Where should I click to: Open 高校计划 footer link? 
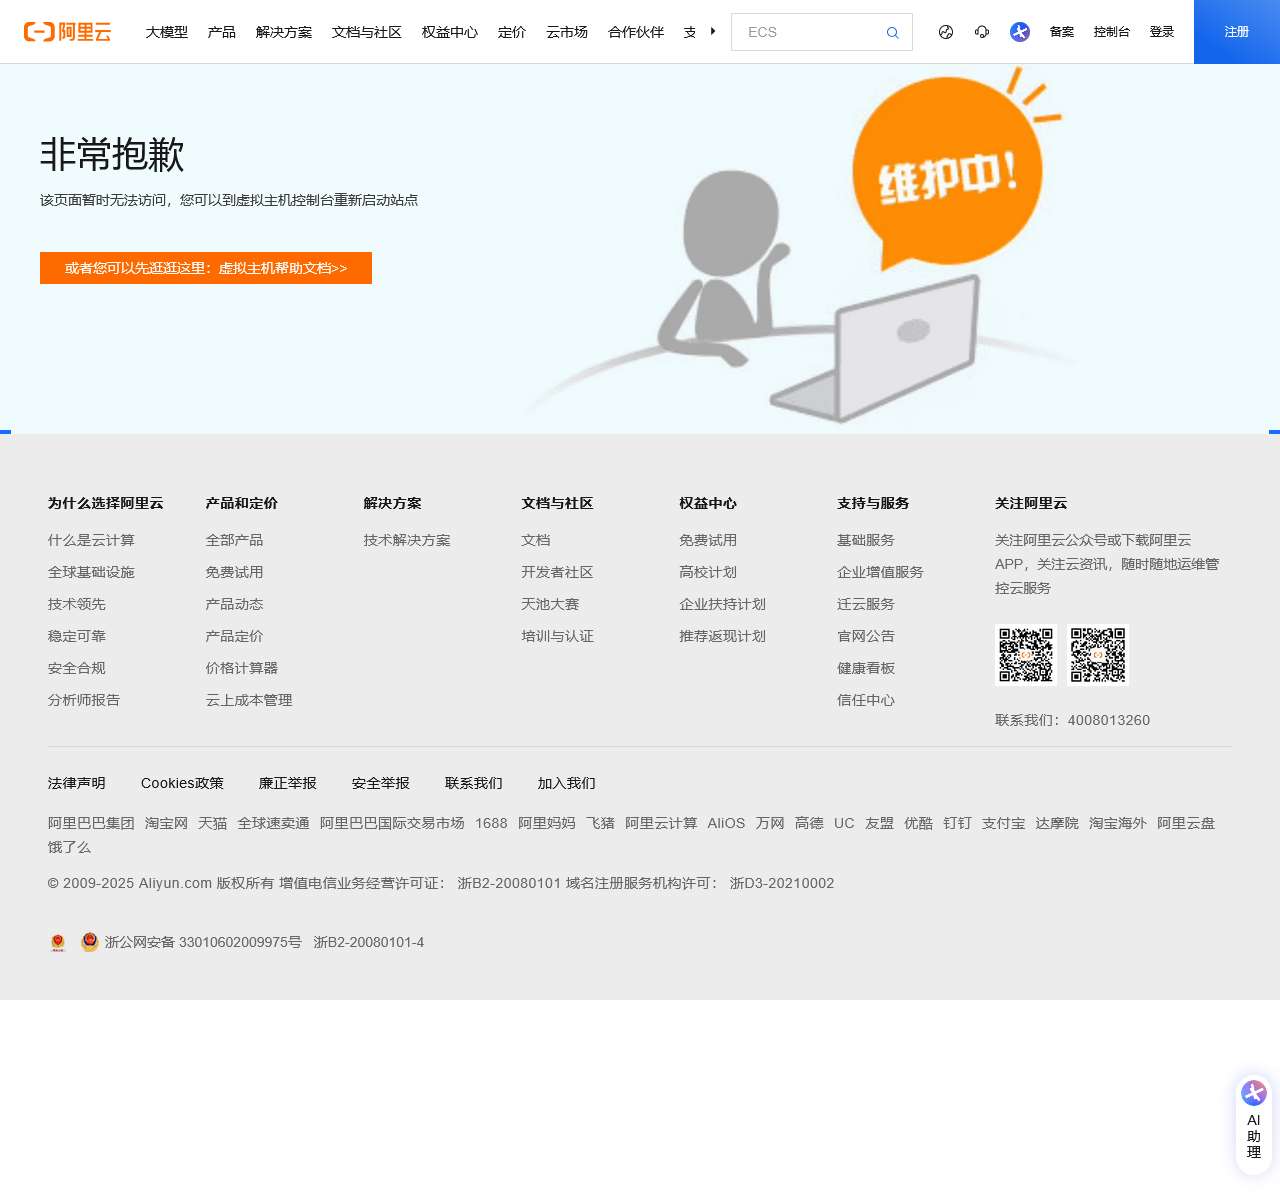point(709,572)
